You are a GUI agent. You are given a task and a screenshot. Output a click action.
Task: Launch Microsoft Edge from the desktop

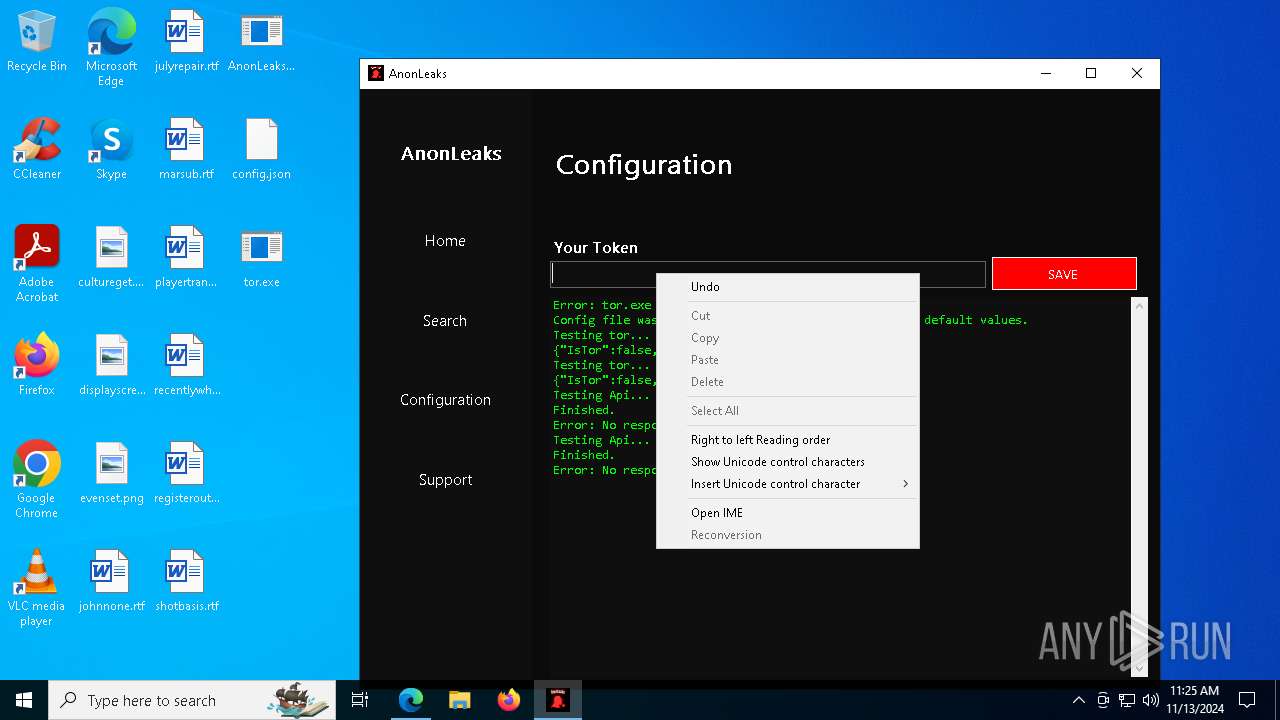[x=111, y=48]
